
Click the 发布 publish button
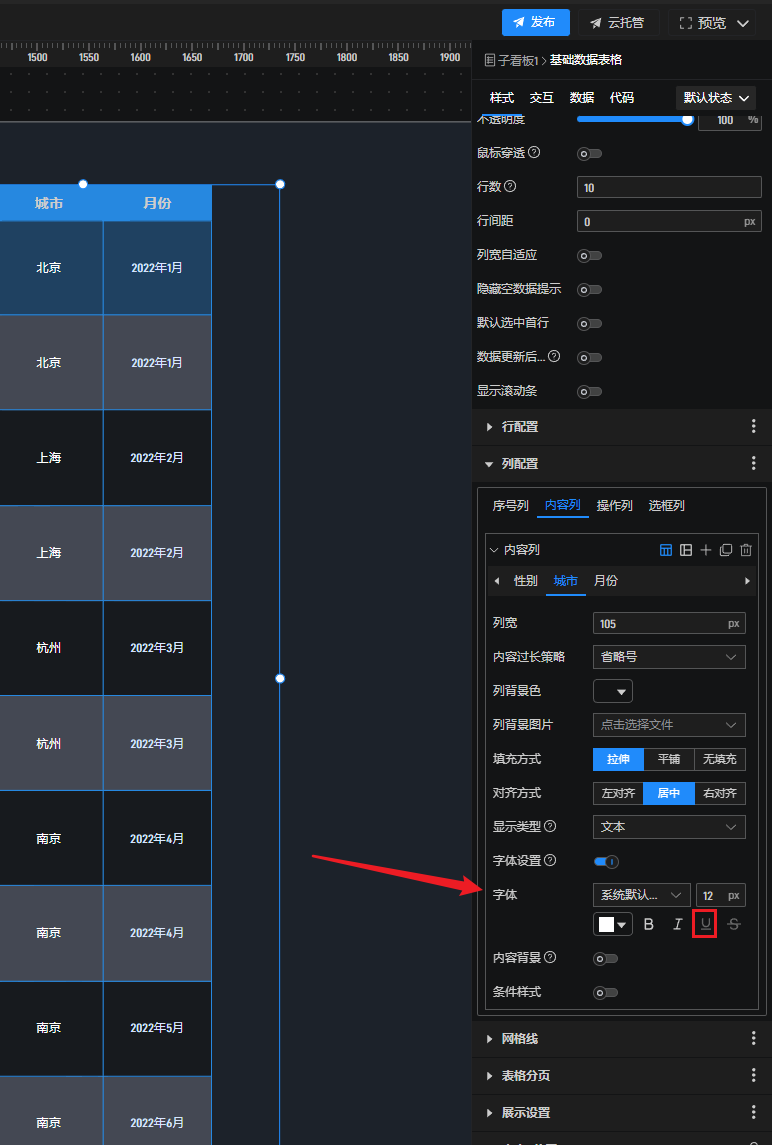[x=535, y=22]
